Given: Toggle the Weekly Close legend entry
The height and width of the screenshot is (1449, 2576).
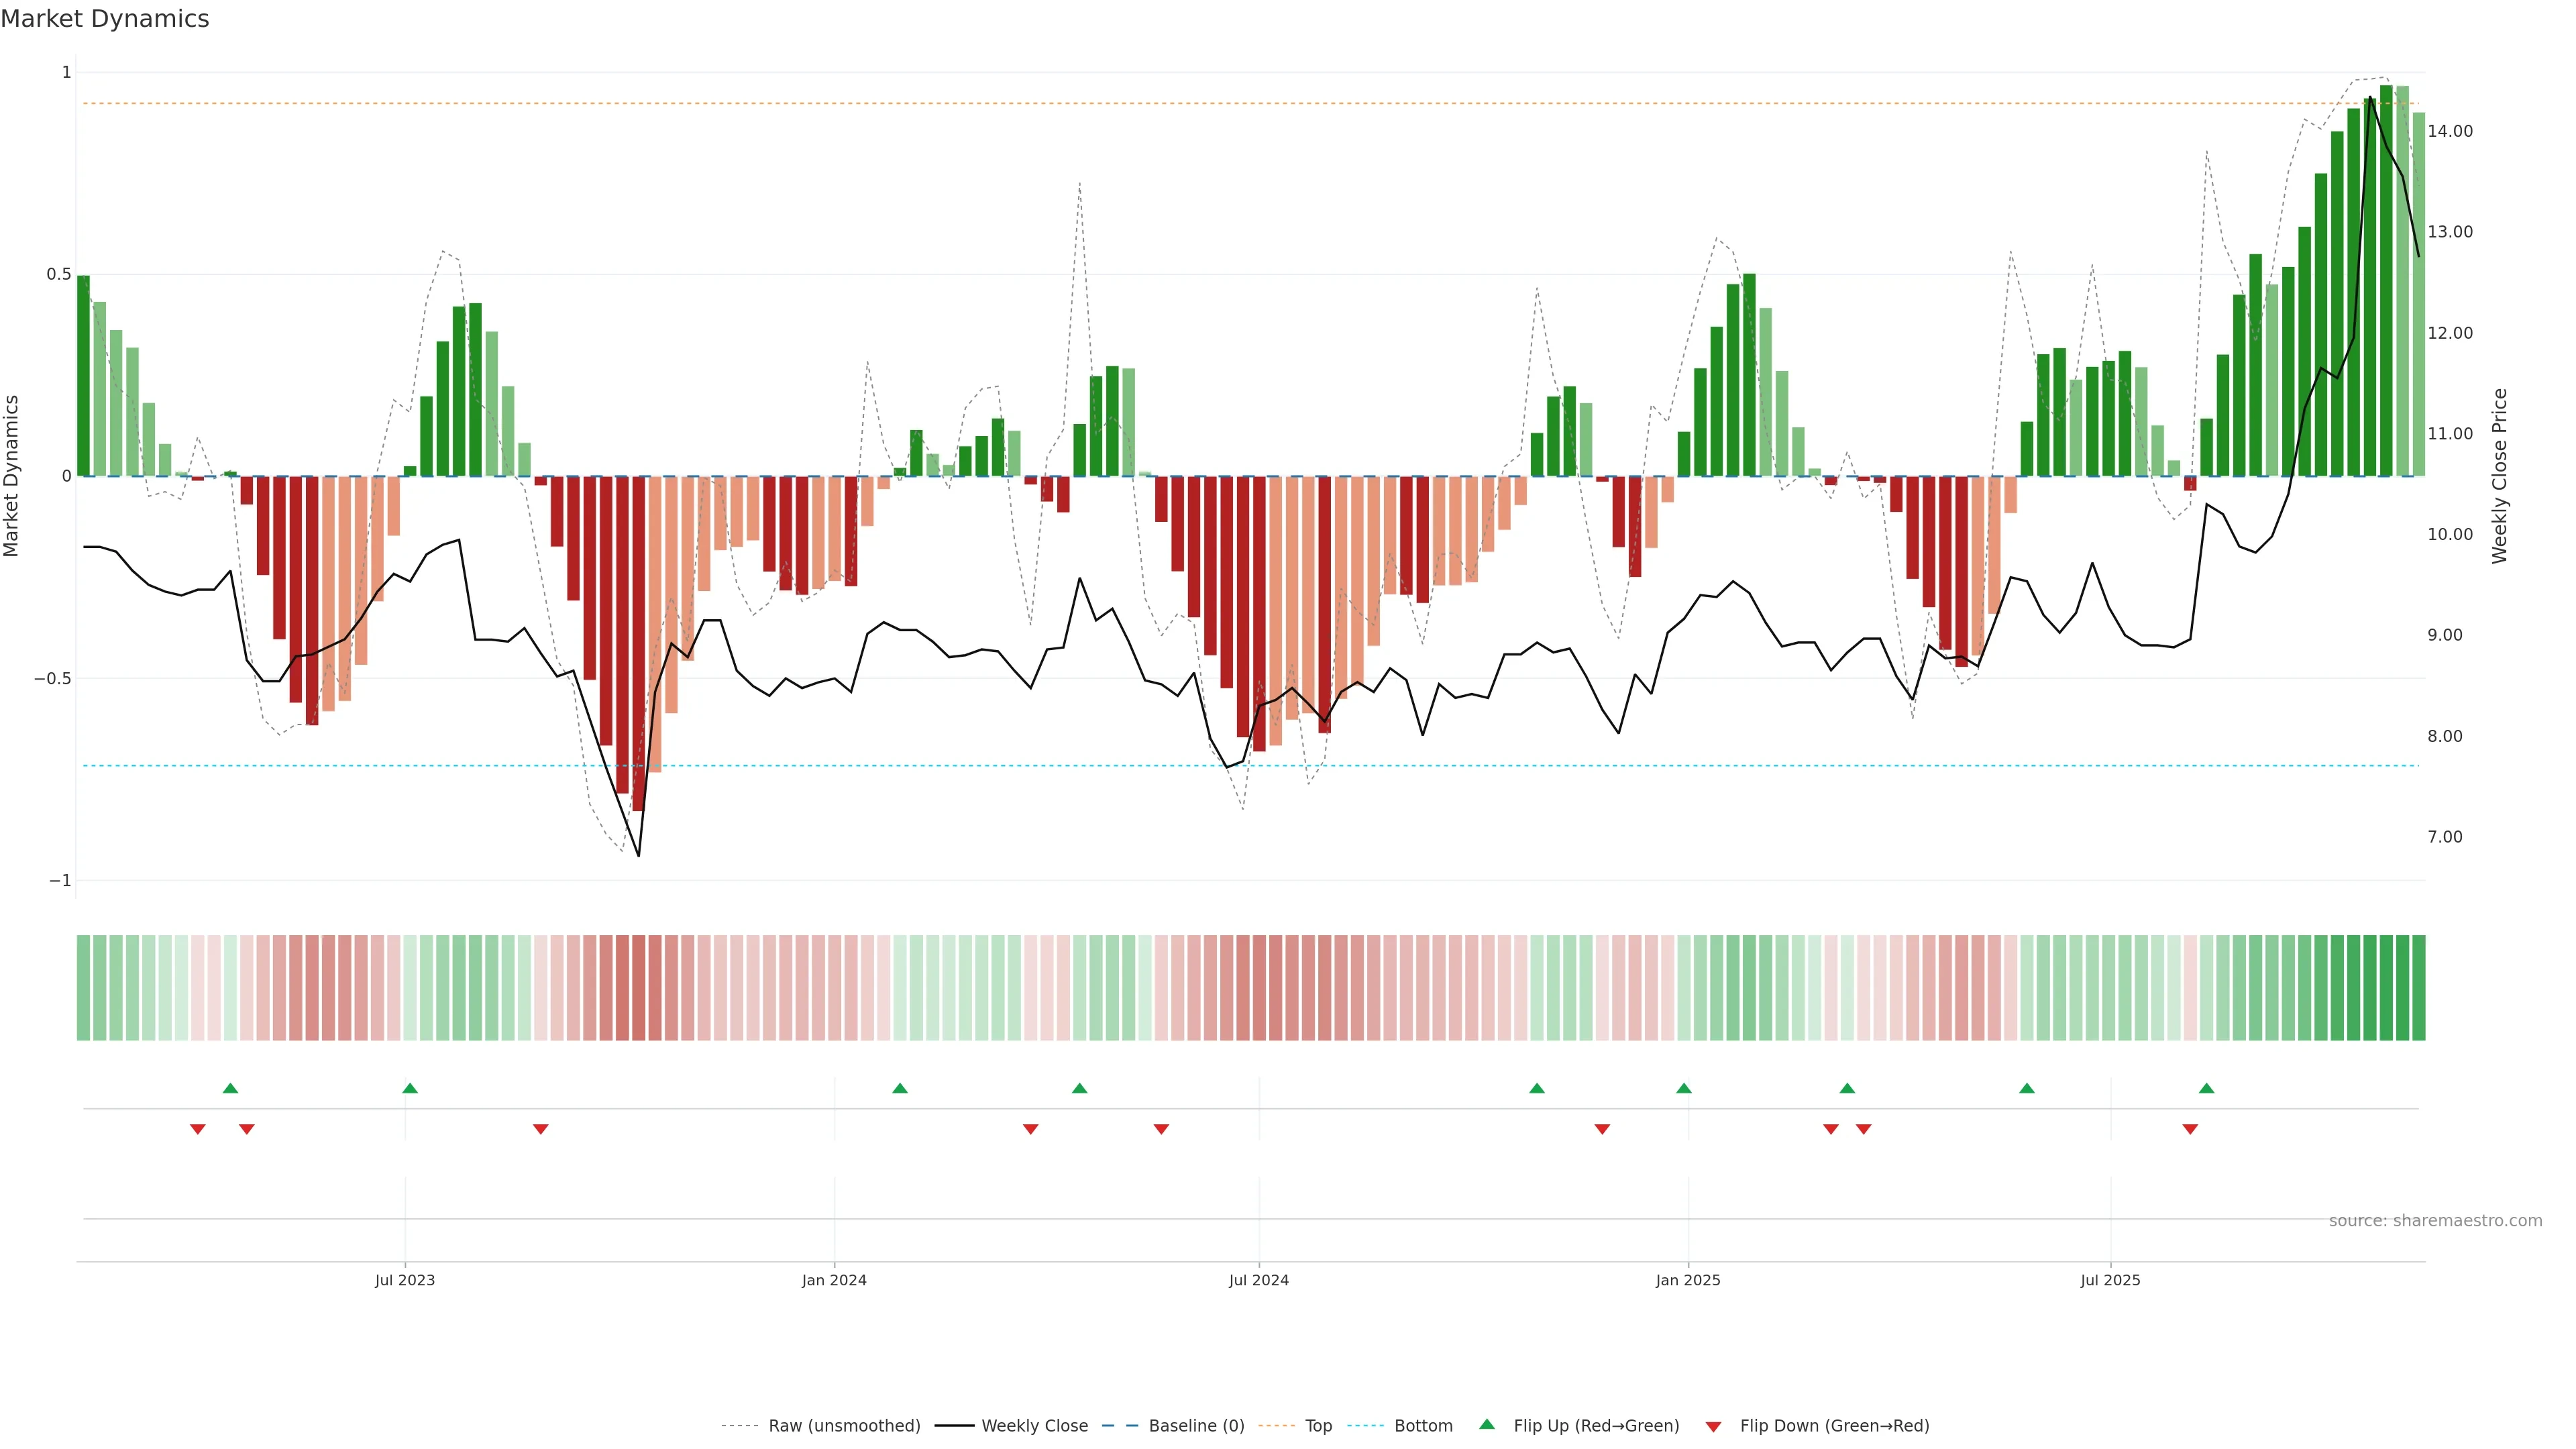Looking at the screenshot, I should pos(1034,1426).
